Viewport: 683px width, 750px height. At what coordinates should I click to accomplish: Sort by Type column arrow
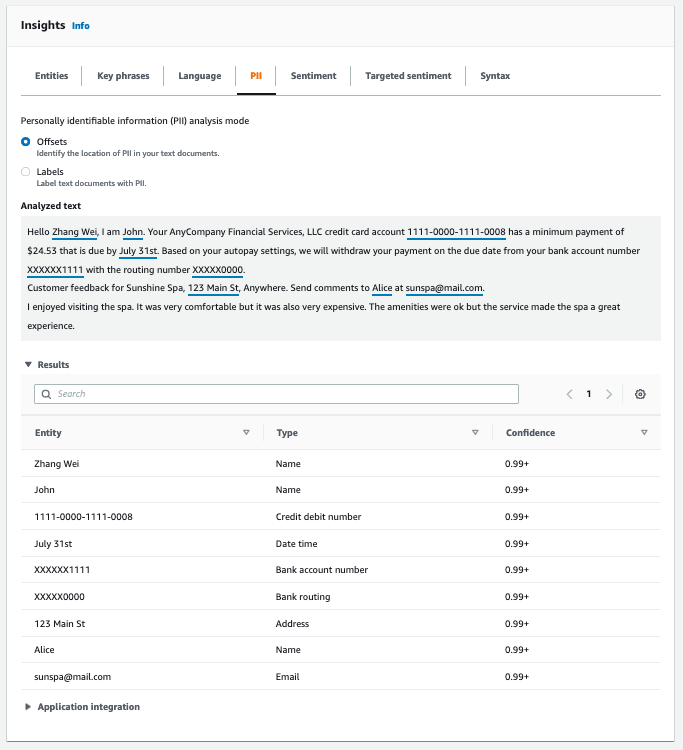(475, 433)
